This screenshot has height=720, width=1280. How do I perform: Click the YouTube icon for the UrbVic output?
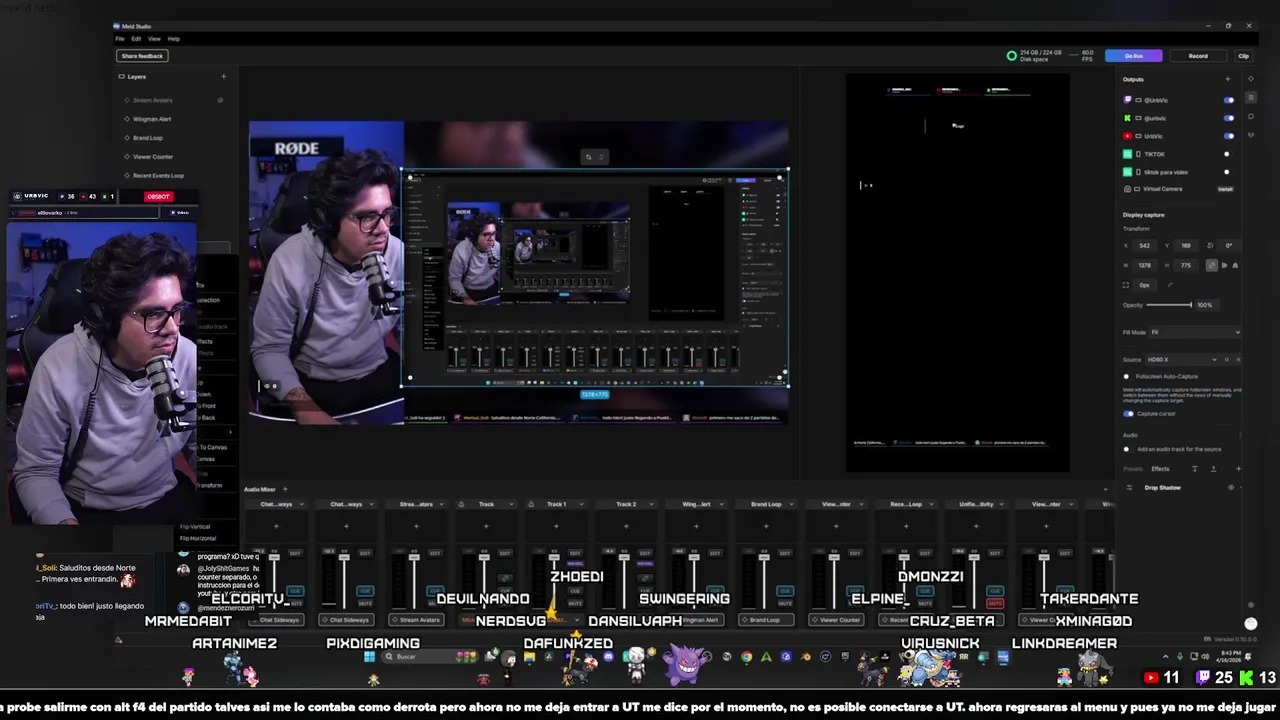click(1128, 136)
